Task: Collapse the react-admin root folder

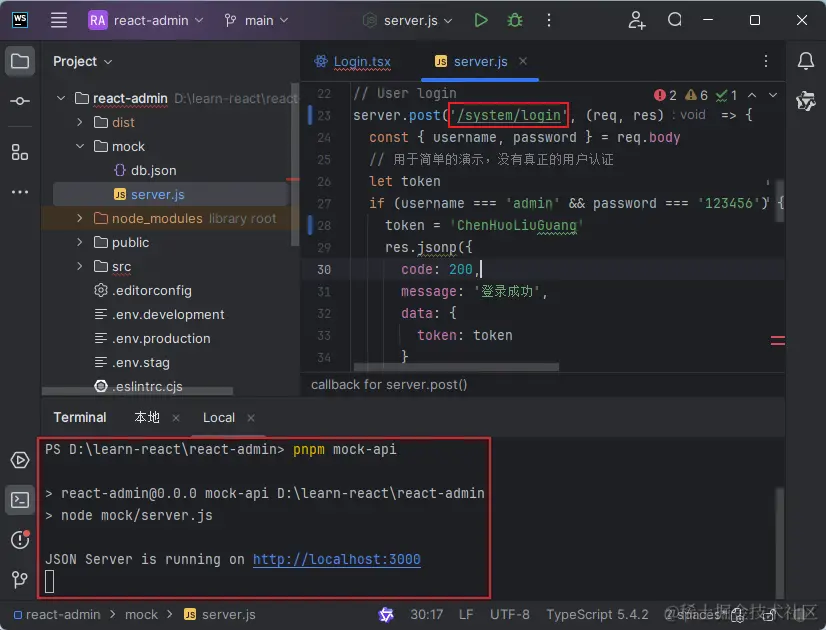Action: [x=61, y=98]
